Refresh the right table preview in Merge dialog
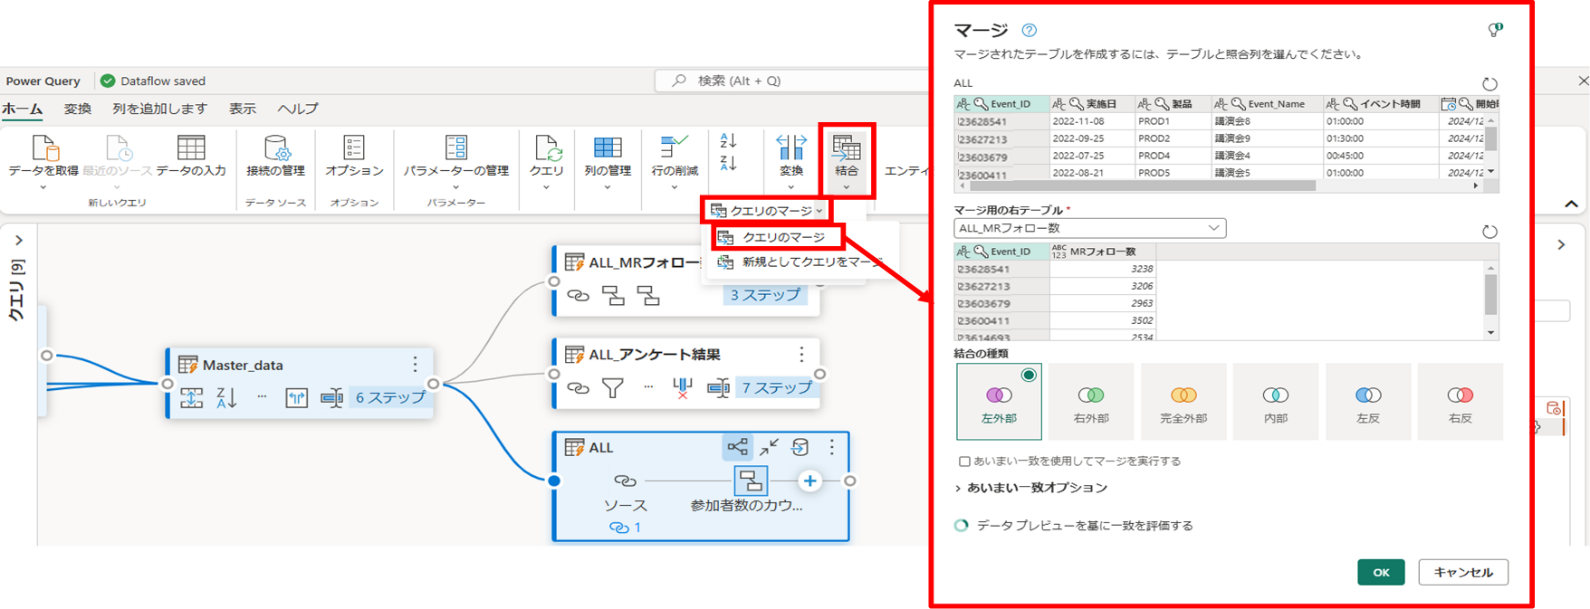 tap(1489, 232)
